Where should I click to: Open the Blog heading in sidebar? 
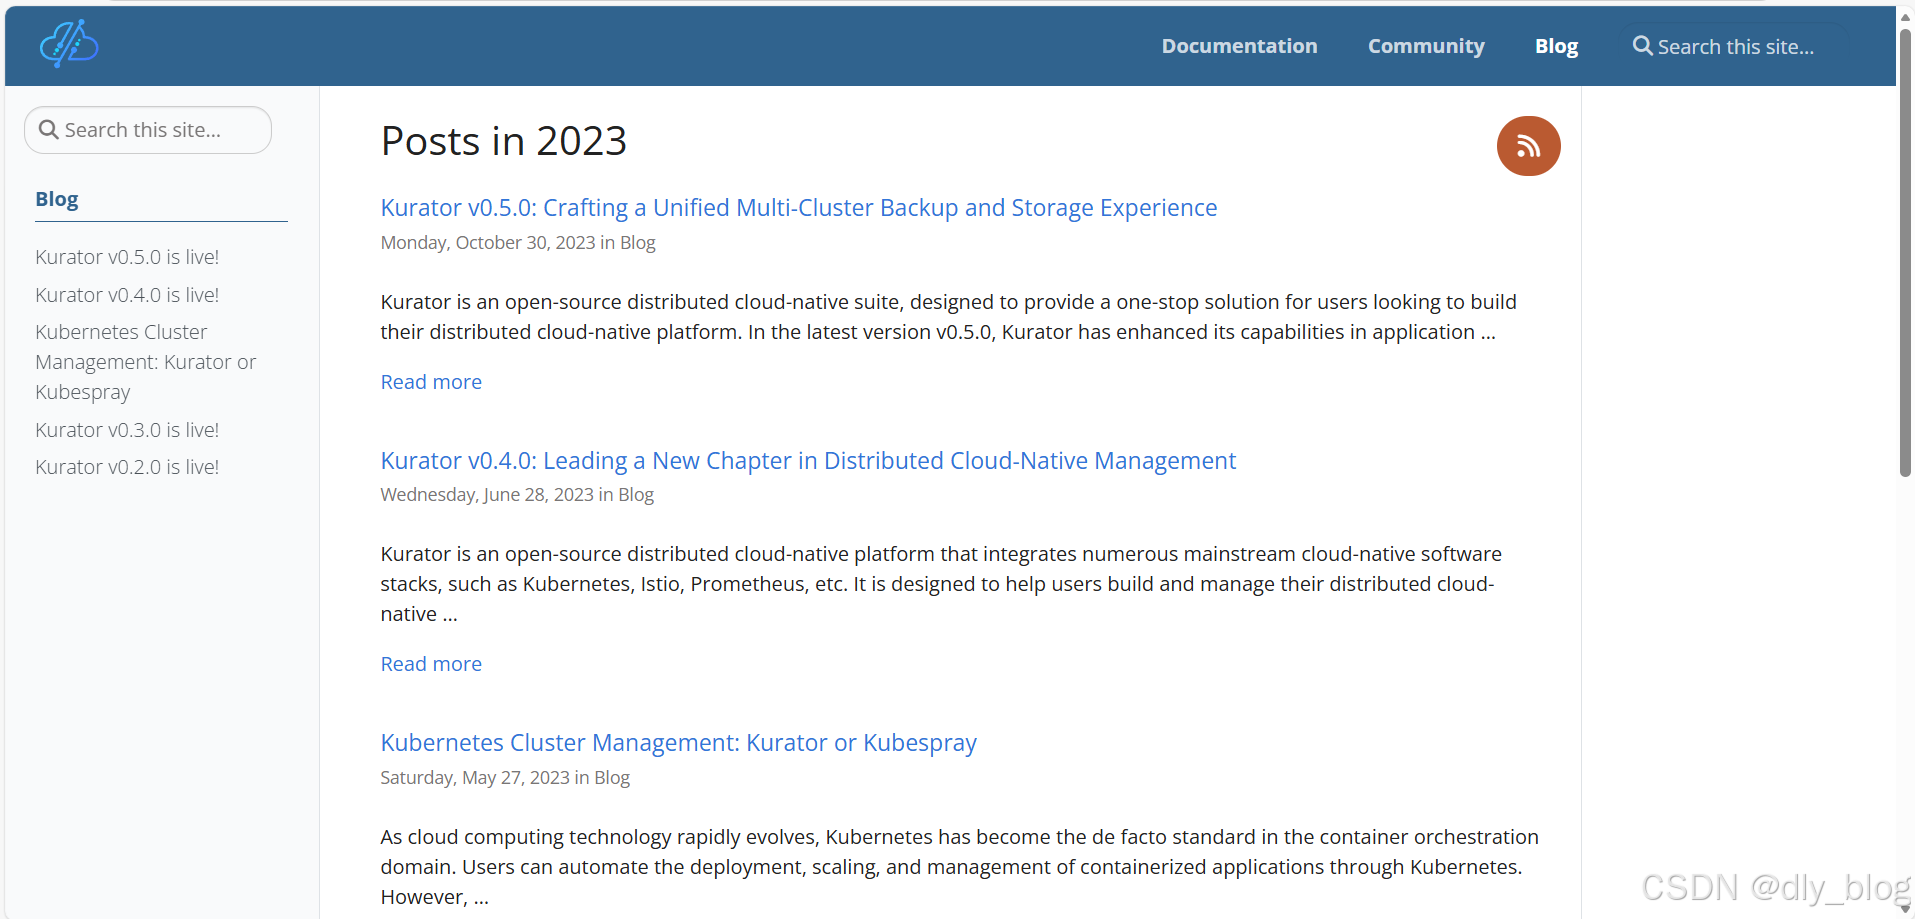pyautogui.click(x=57, y=199)
